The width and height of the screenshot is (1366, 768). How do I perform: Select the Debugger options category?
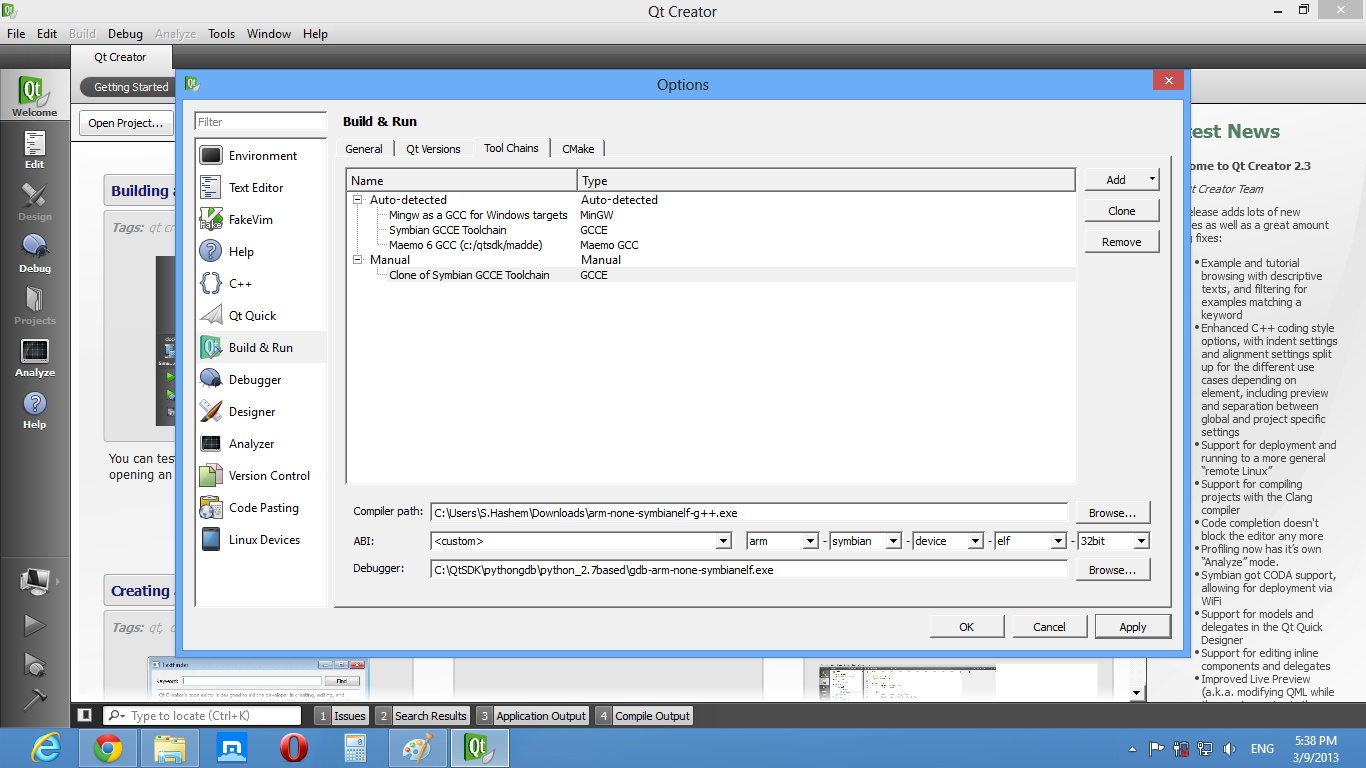point(255,380)
